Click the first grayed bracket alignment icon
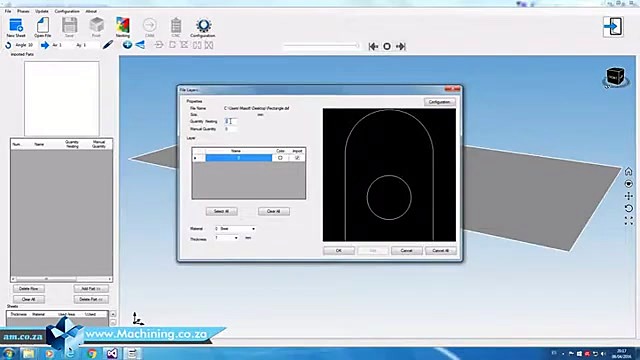The image size is (640, 360). click(x=172, y=45)
